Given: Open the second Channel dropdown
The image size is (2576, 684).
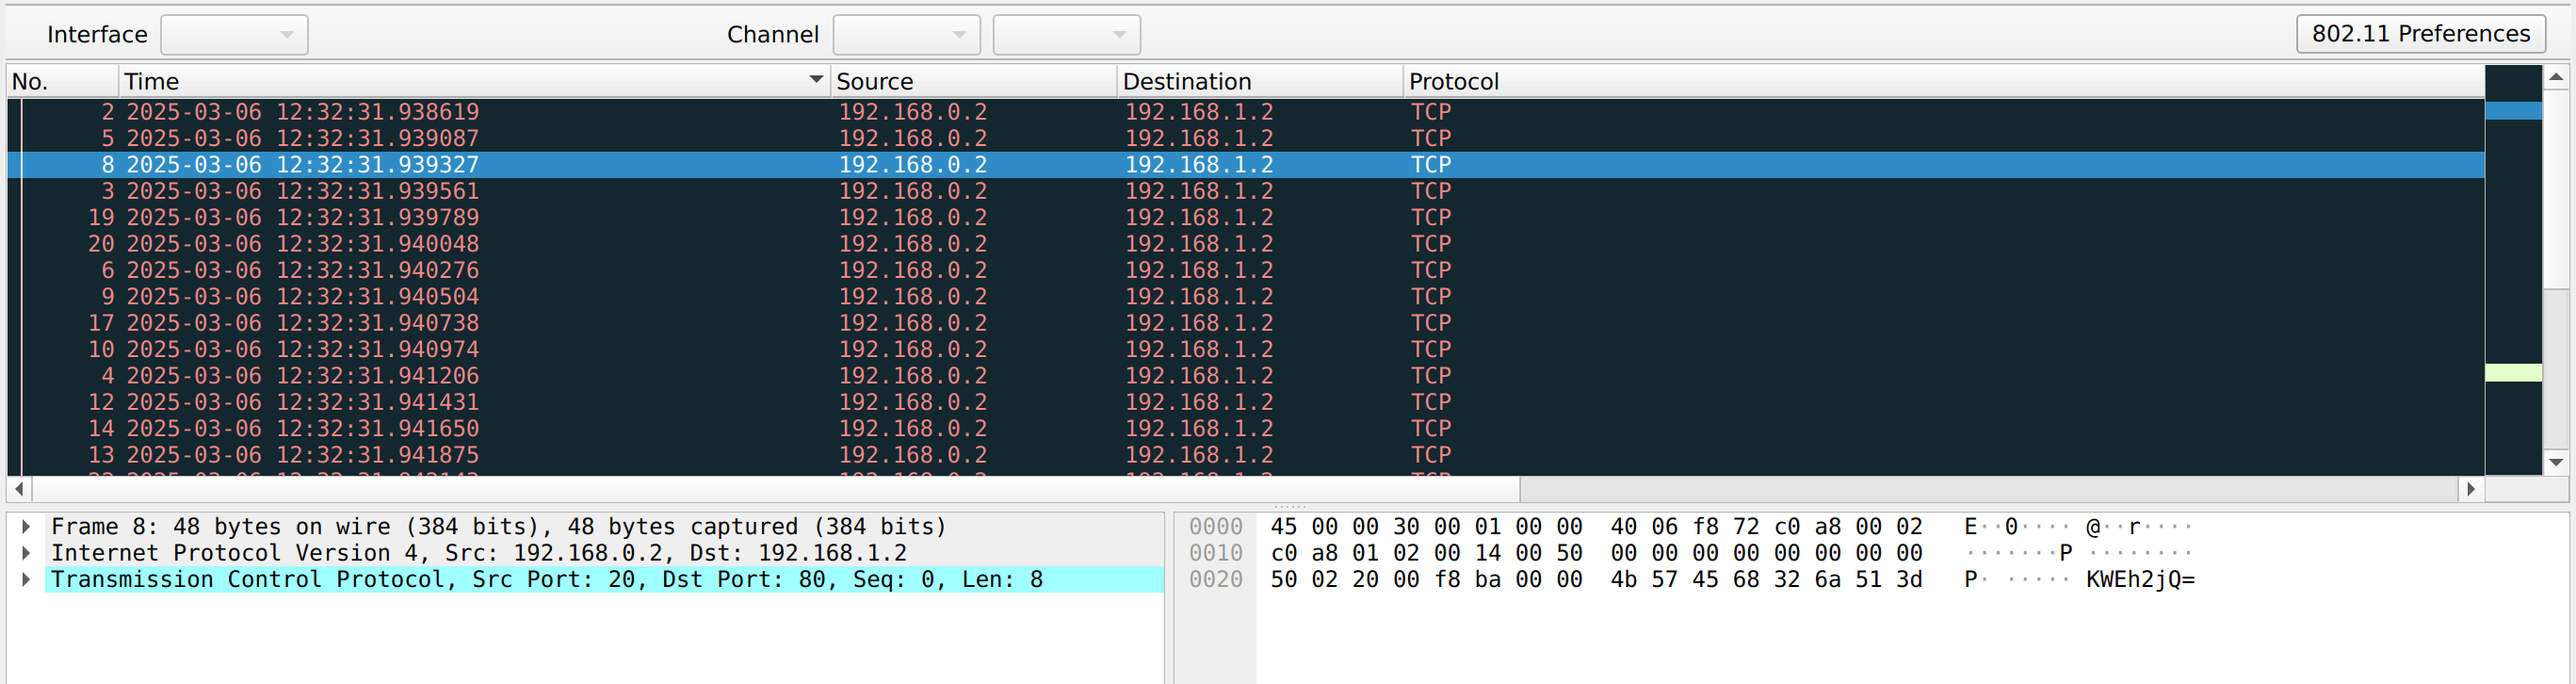Looking at the screenshot, I should (x=1065, y=35).
